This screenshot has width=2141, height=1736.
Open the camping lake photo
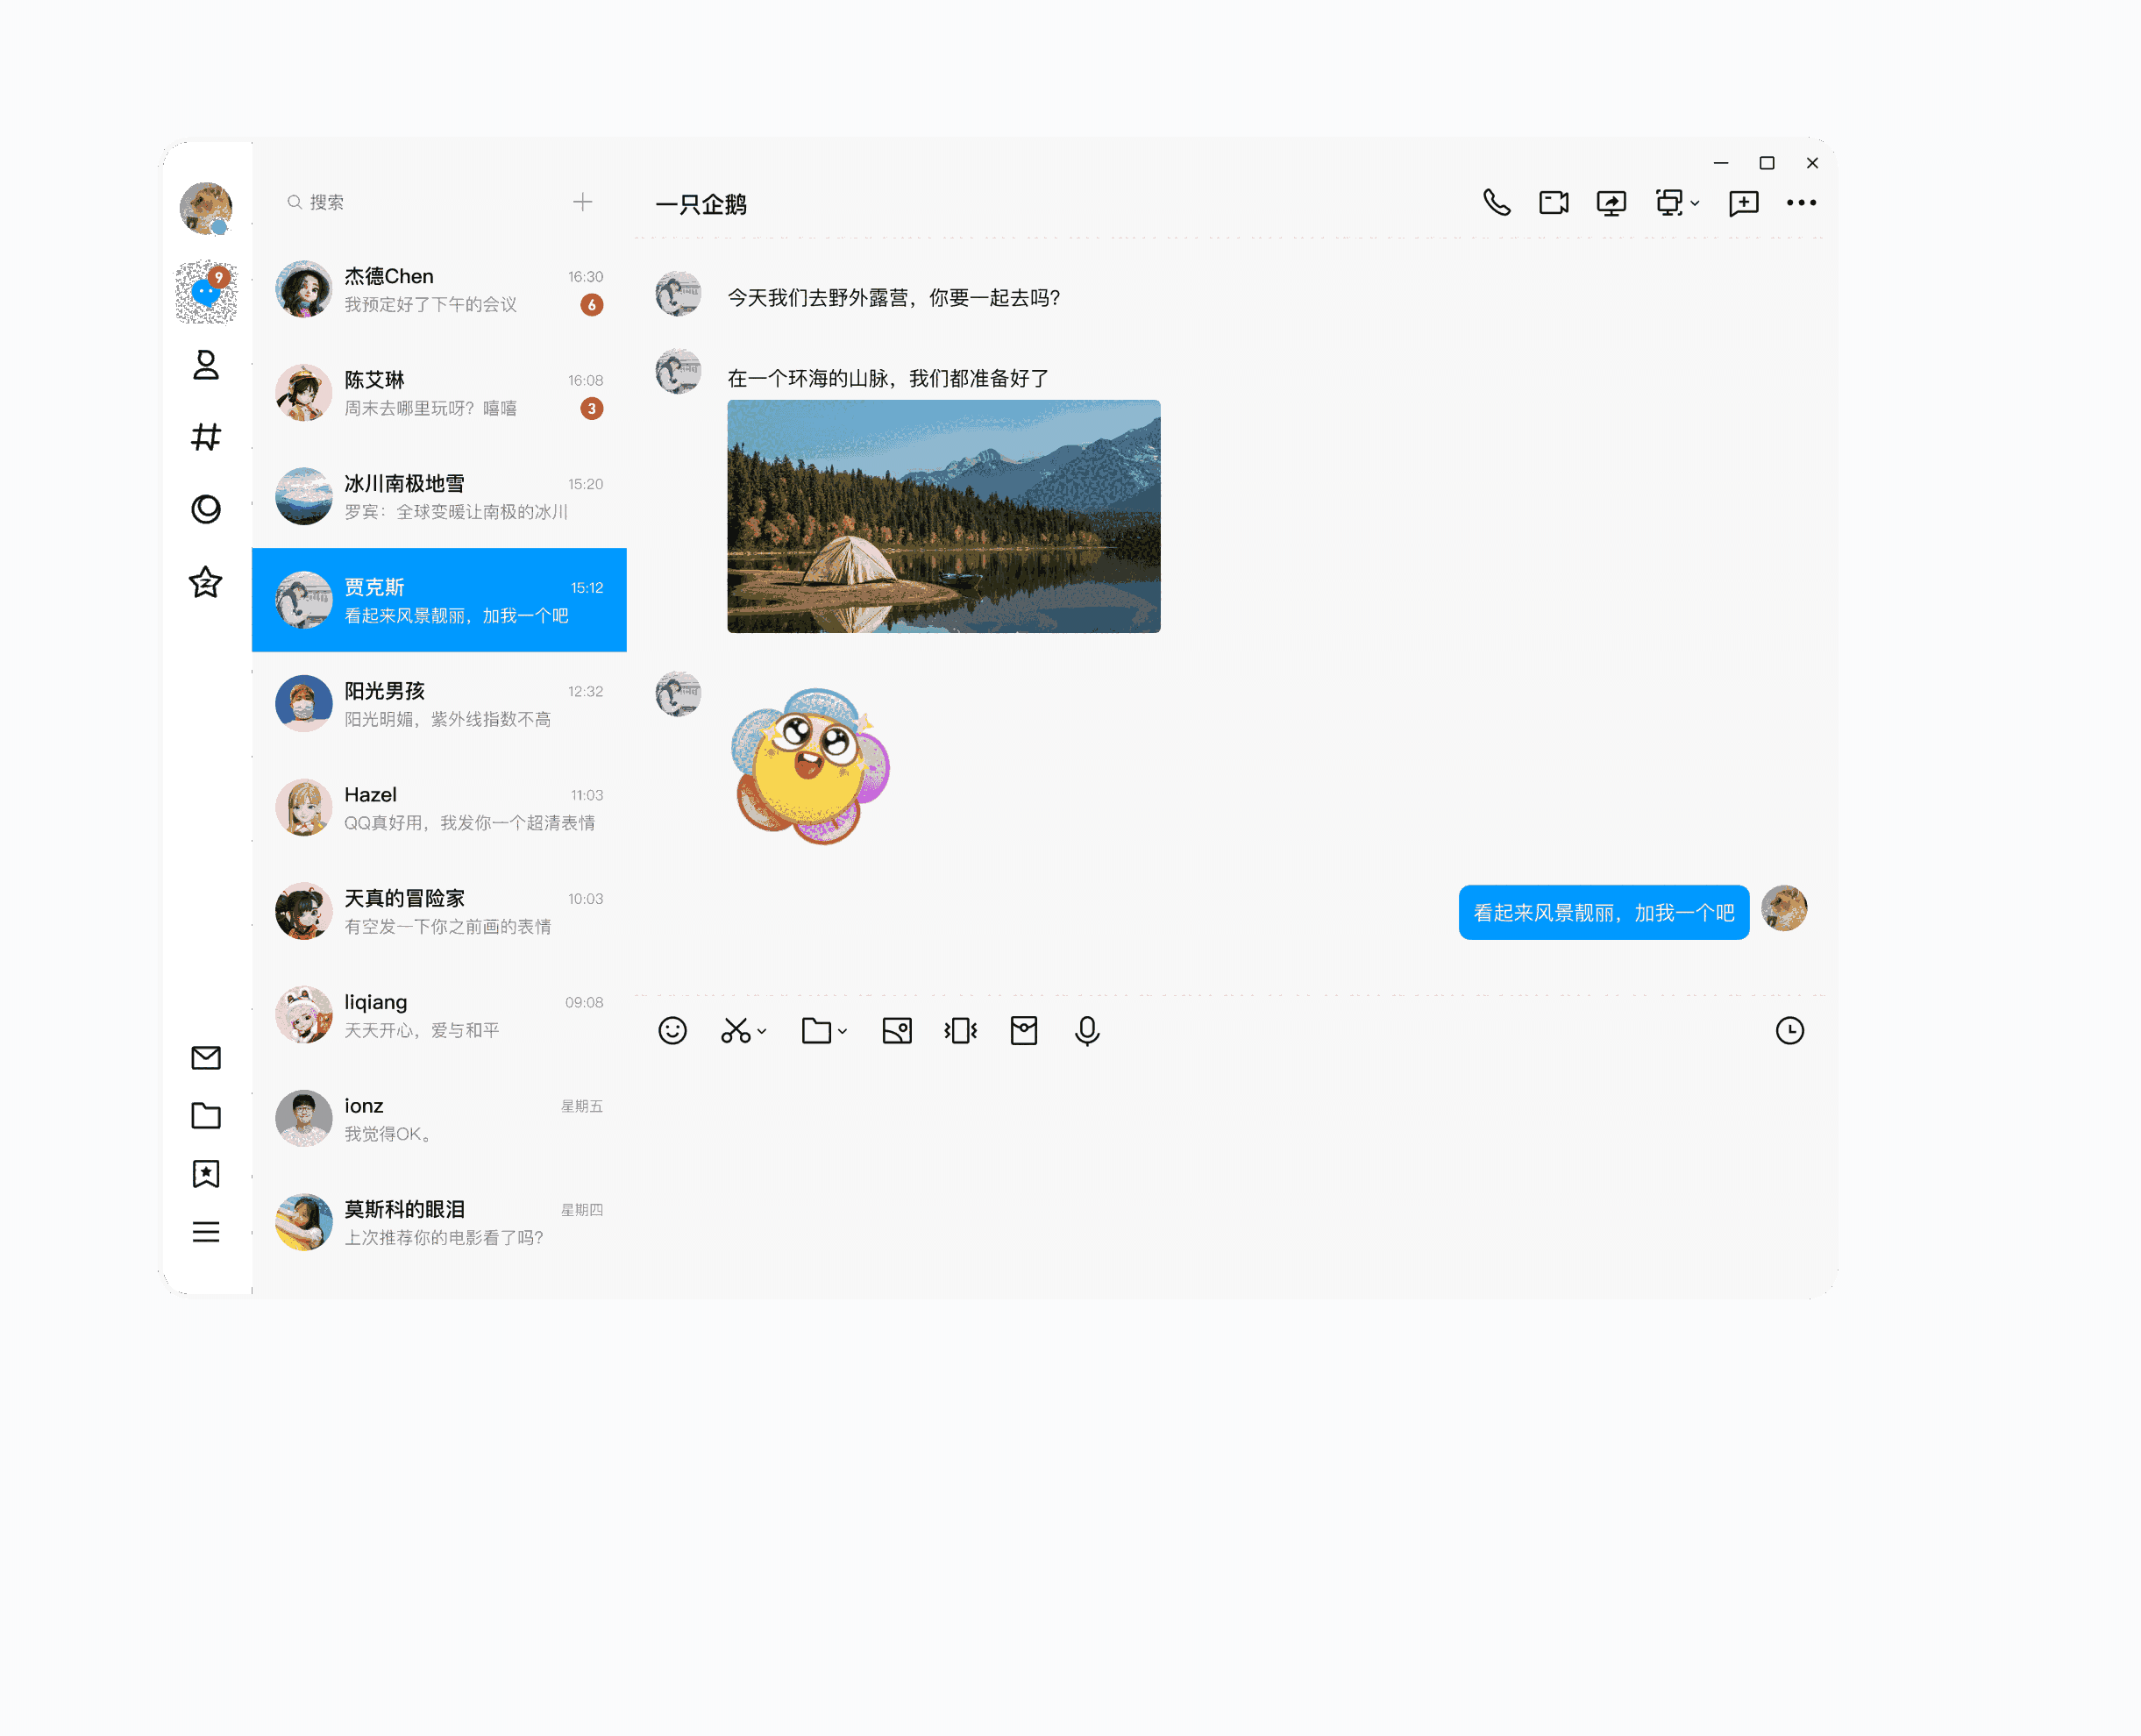coord(943,516)
